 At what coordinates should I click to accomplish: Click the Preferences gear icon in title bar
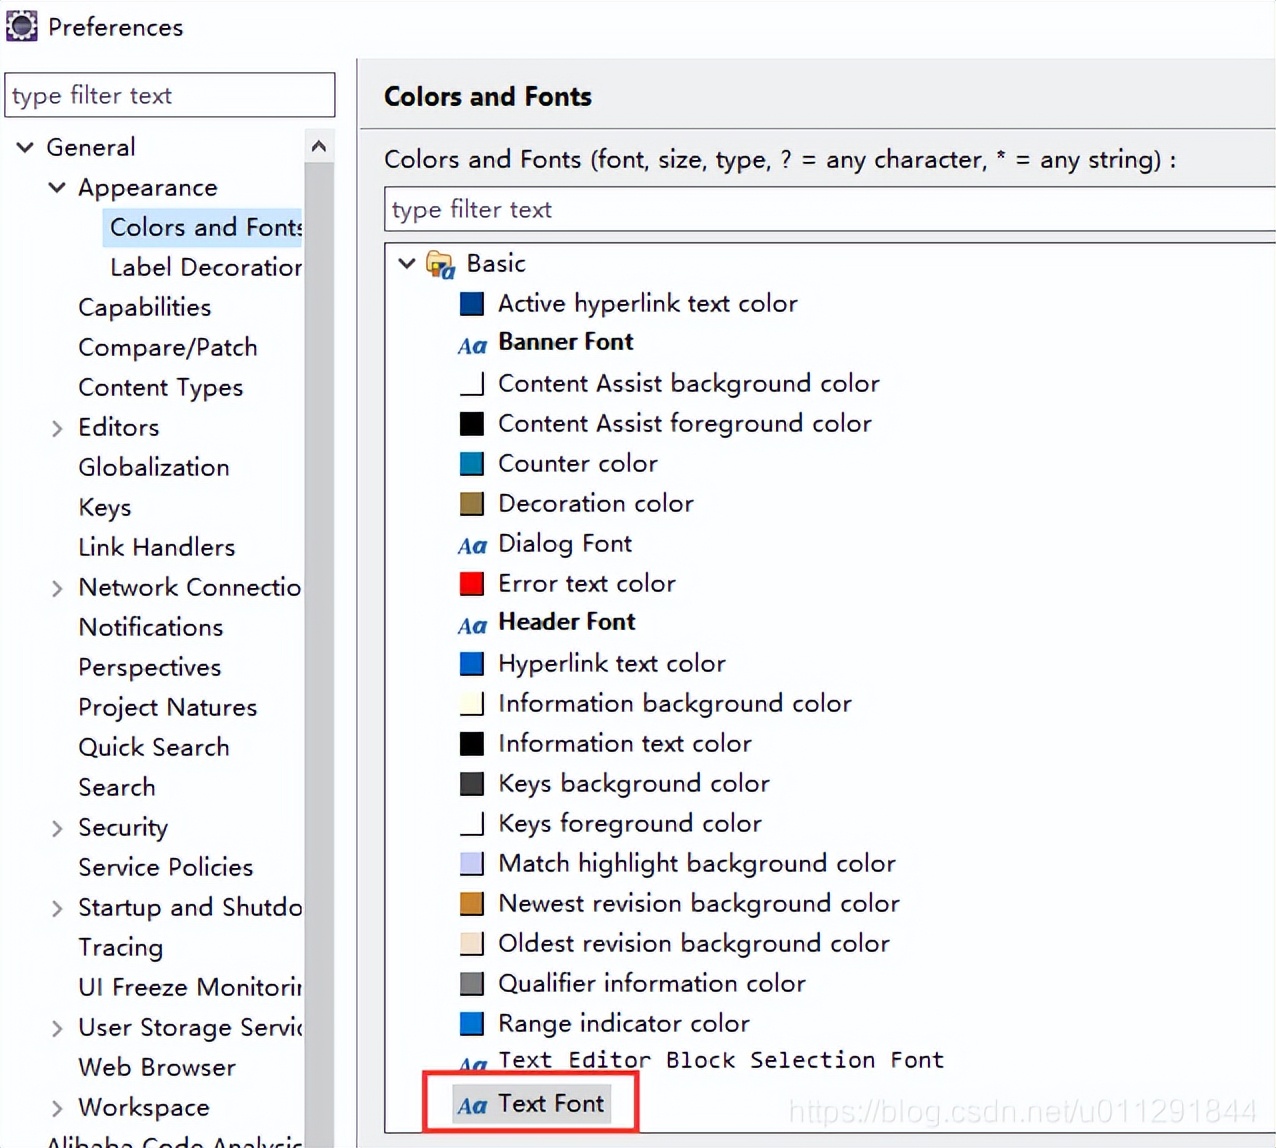pos(21,25)
